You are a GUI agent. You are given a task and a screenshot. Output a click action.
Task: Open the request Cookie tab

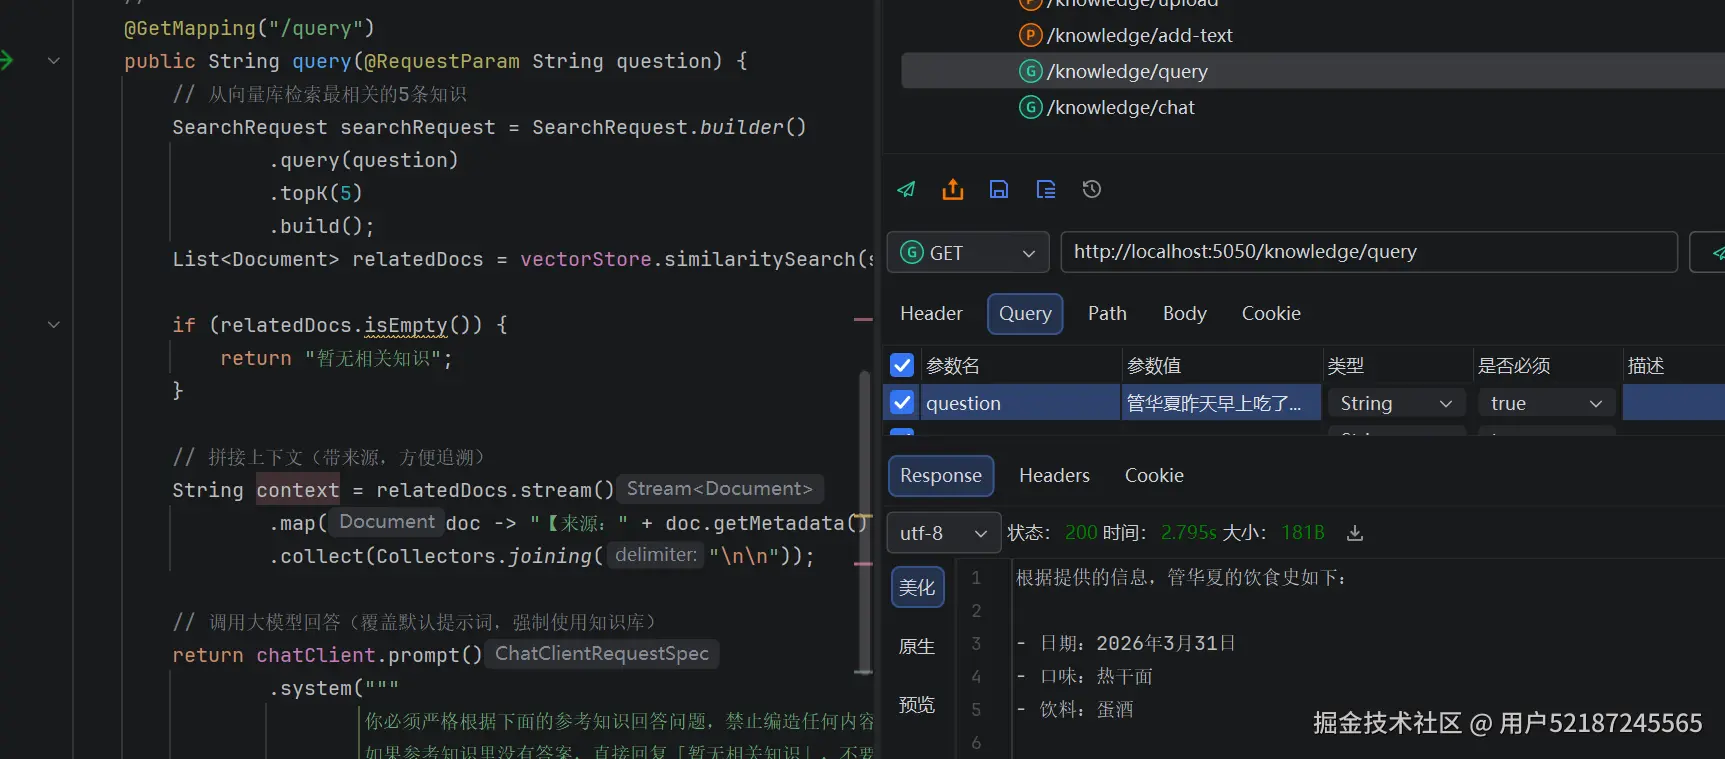point(1271,313)
